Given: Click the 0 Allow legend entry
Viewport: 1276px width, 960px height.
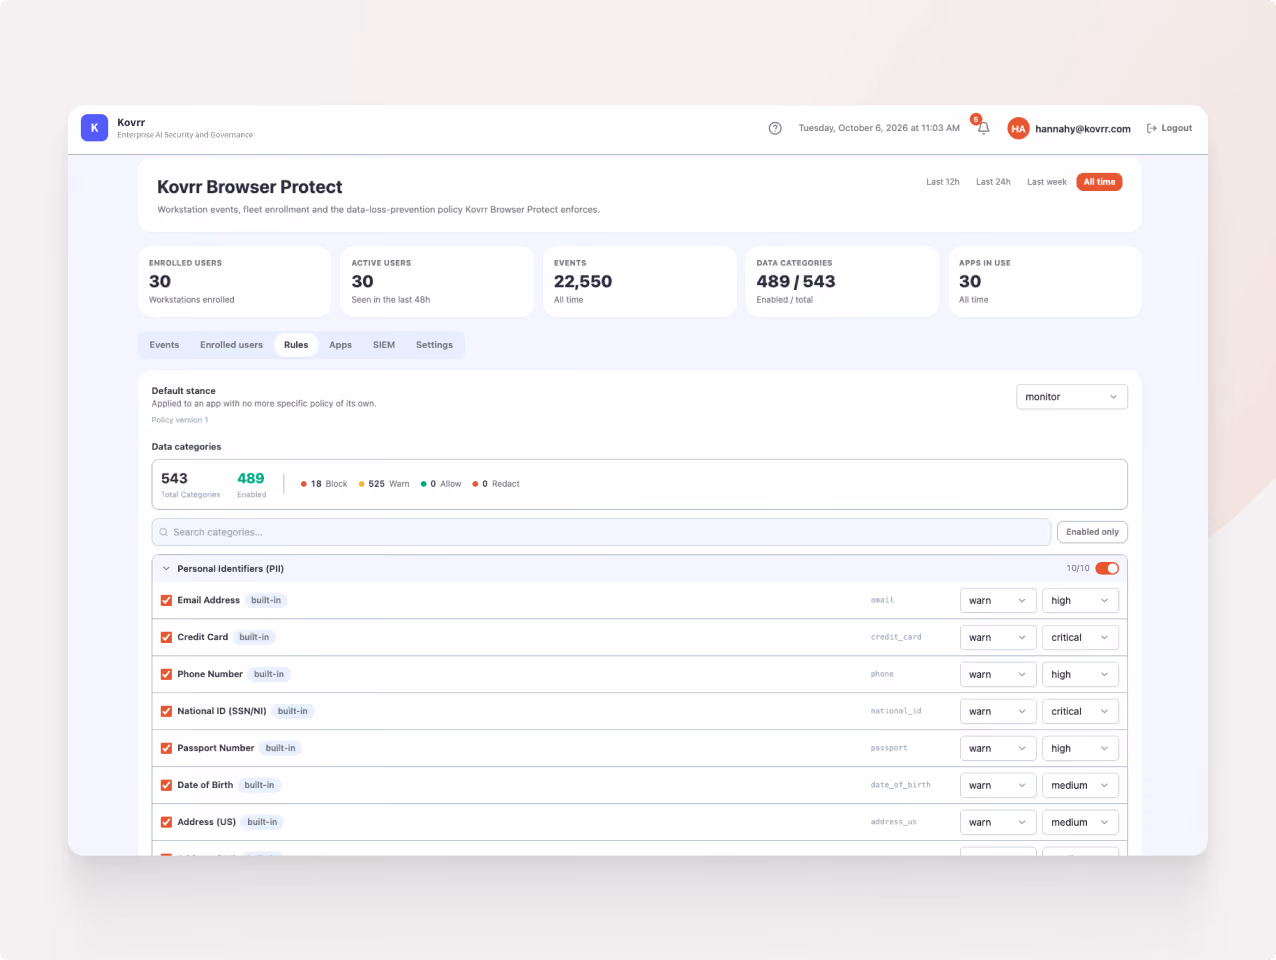Looking at the screenshot, I should [x=441, y=484].
